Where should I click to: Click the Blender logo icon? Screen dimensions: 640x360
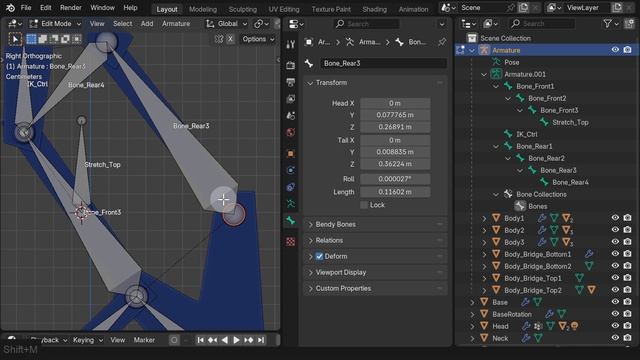[10, 8]
